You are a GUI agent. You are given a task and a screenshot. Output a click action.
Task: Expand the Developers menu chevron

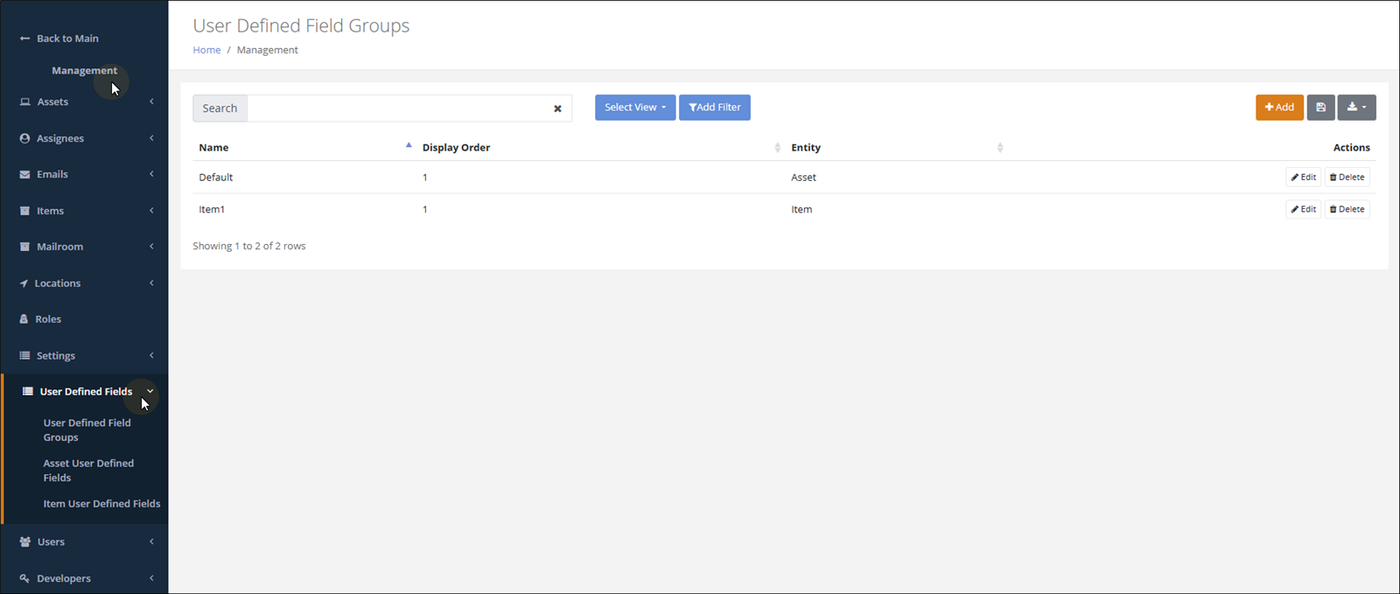tap(152, 578)
